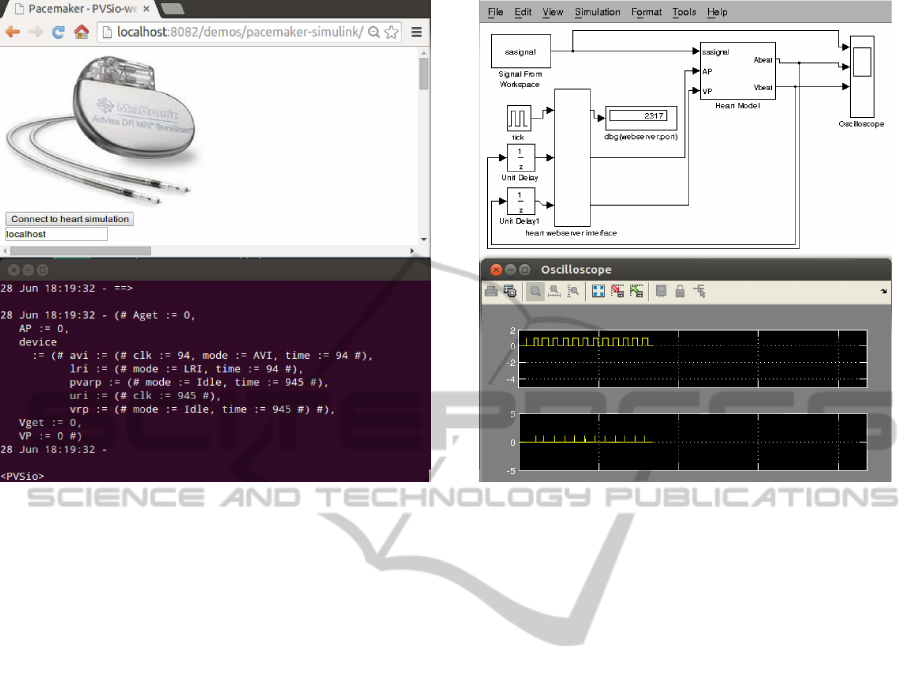Open the Simulation menu
Screen dimensions: 915x681
(597, 12)
